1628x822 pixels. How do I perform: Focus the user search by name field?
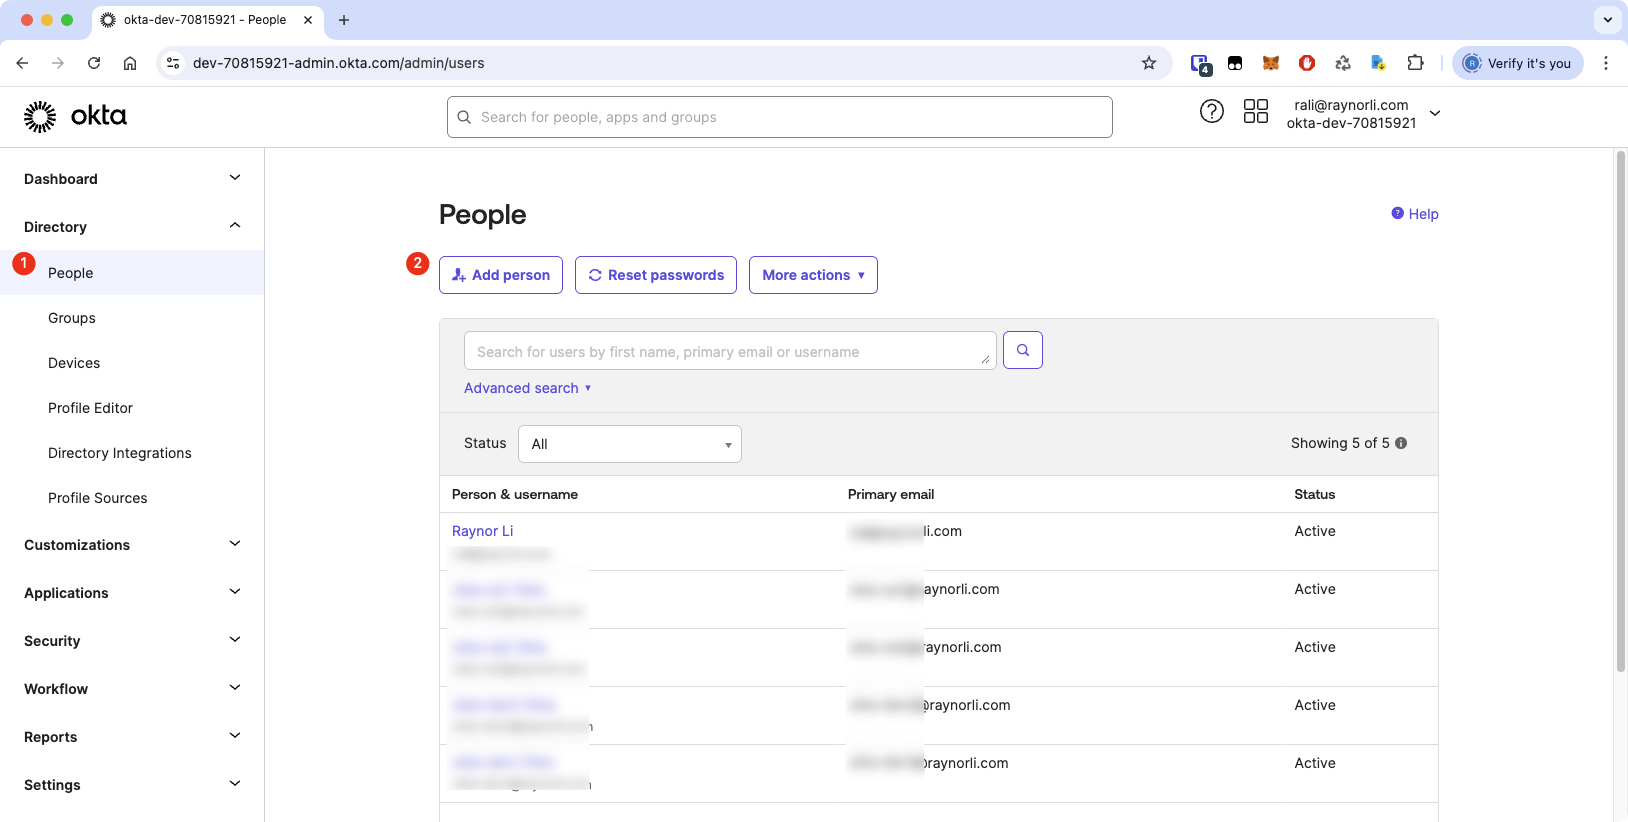[730, 351]
